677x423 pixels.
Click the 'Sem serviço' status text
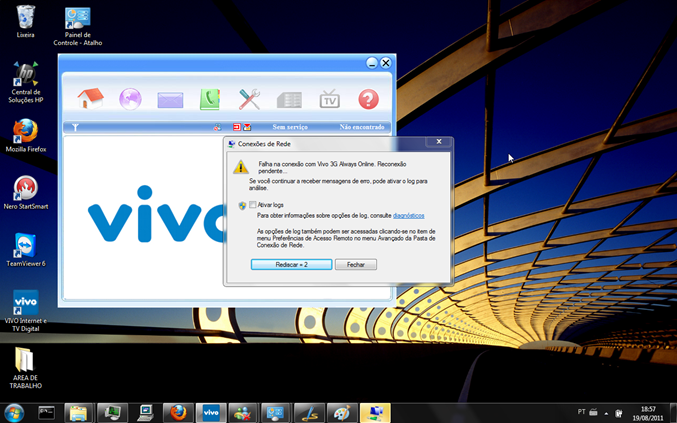point(290,127)
